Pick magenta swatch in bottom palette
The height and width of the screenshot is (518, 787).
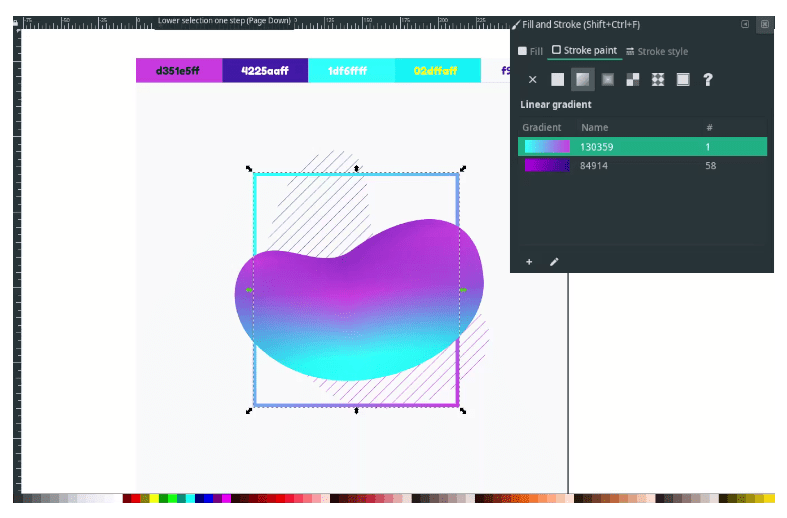pos(226,498)
